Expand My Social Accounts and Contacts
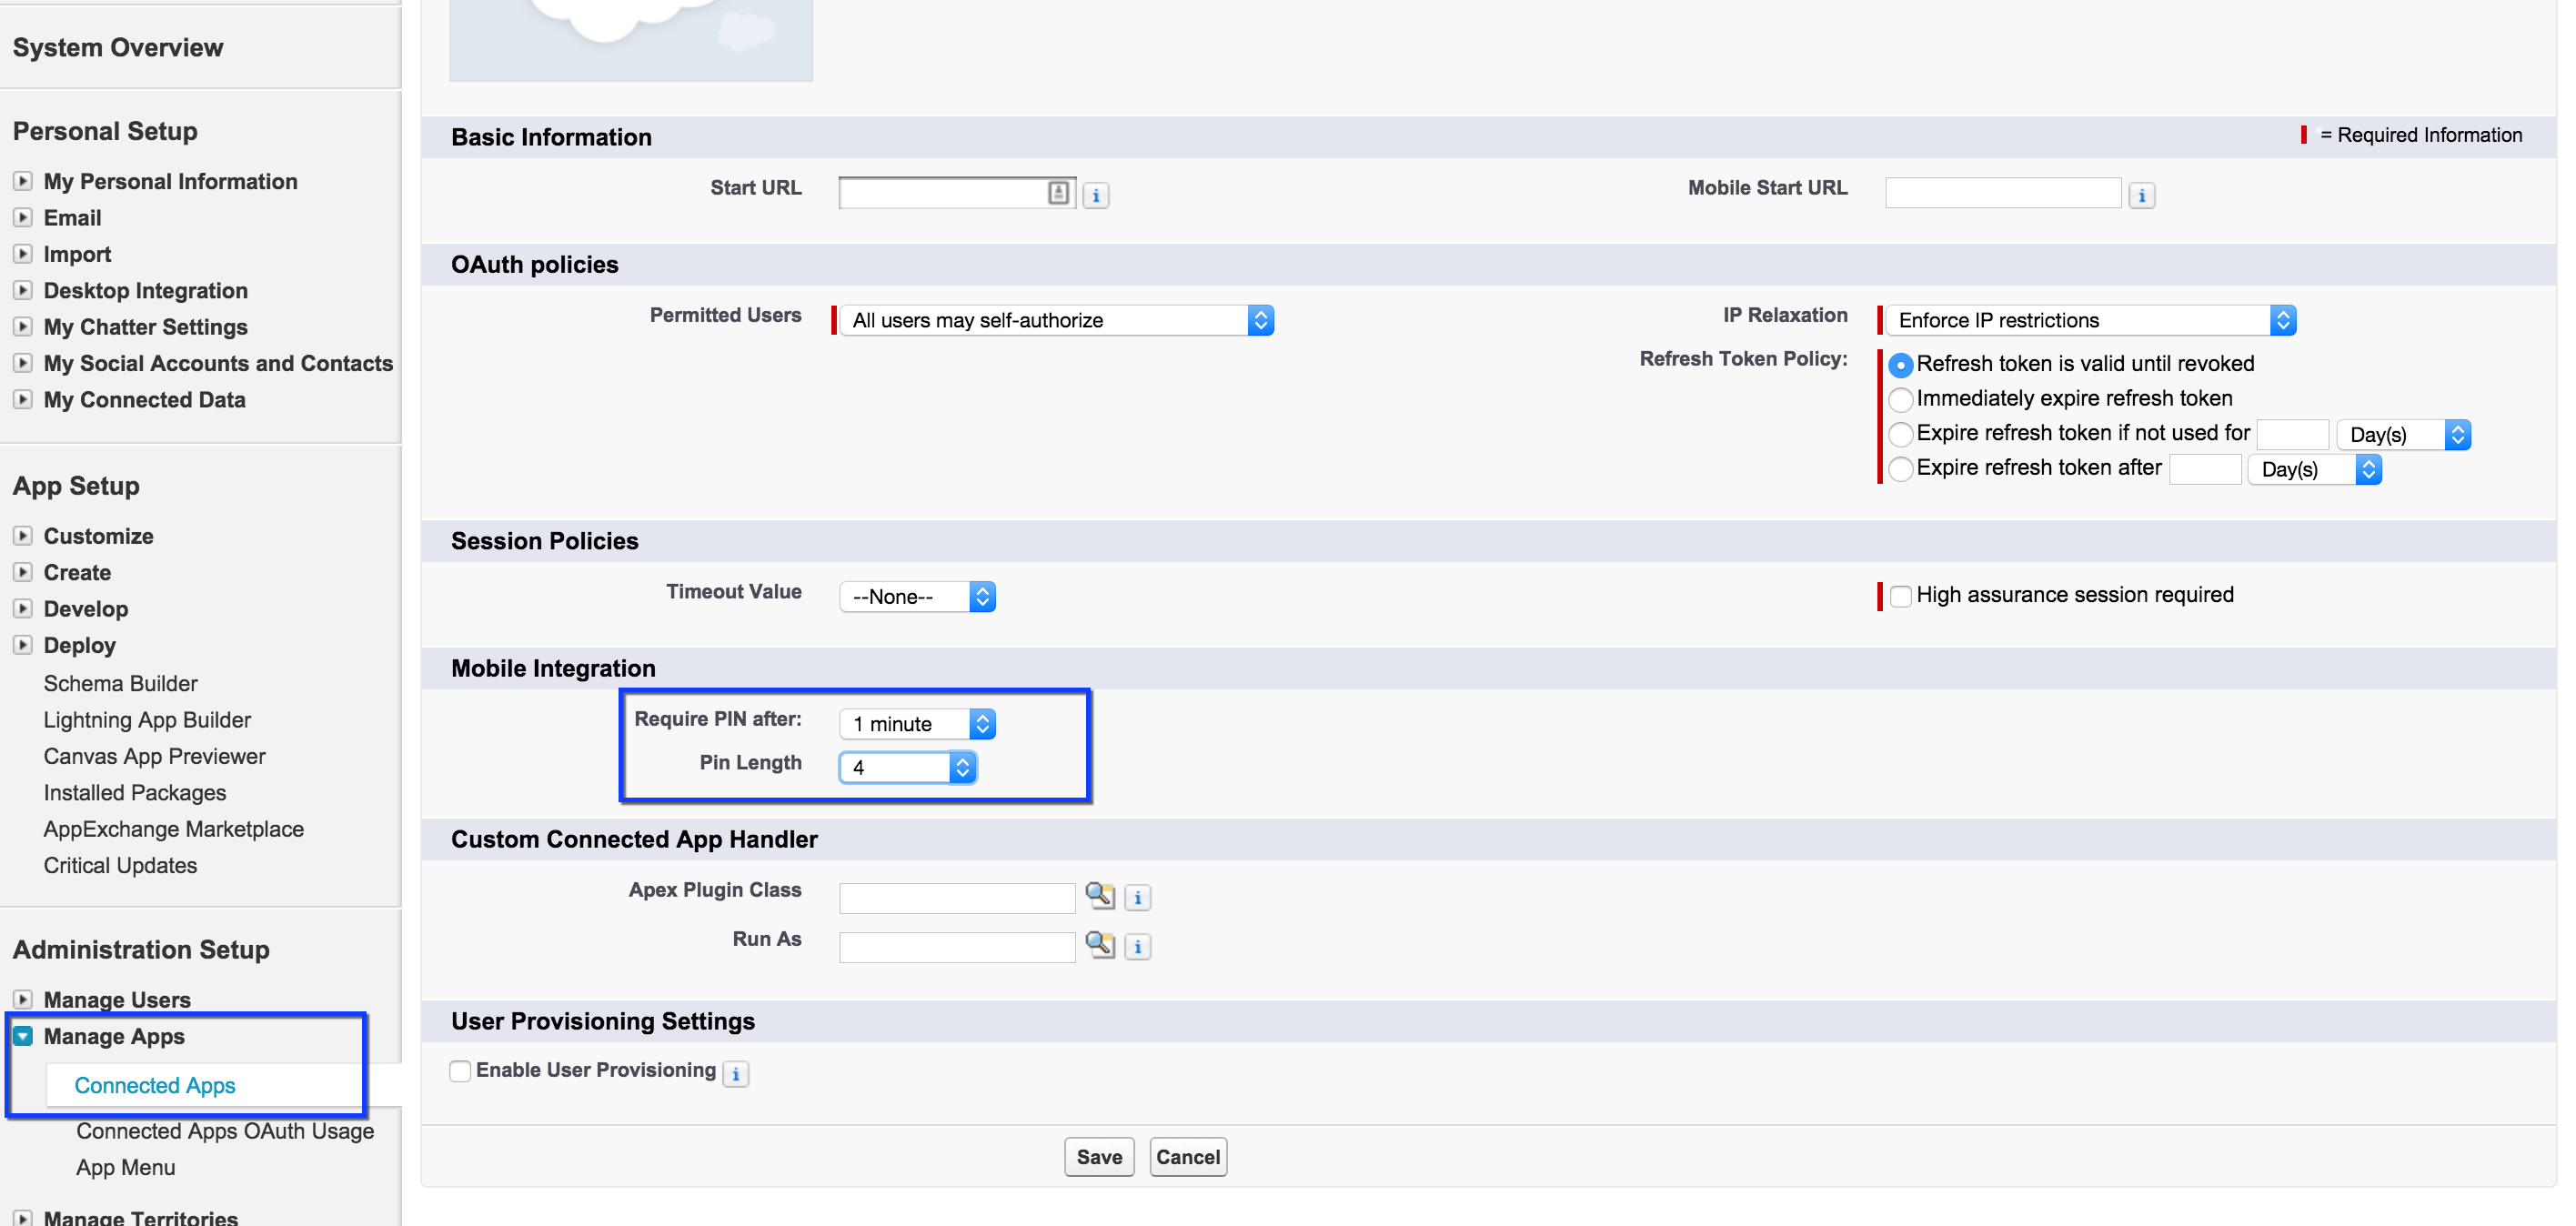 (x=23, y=363)
